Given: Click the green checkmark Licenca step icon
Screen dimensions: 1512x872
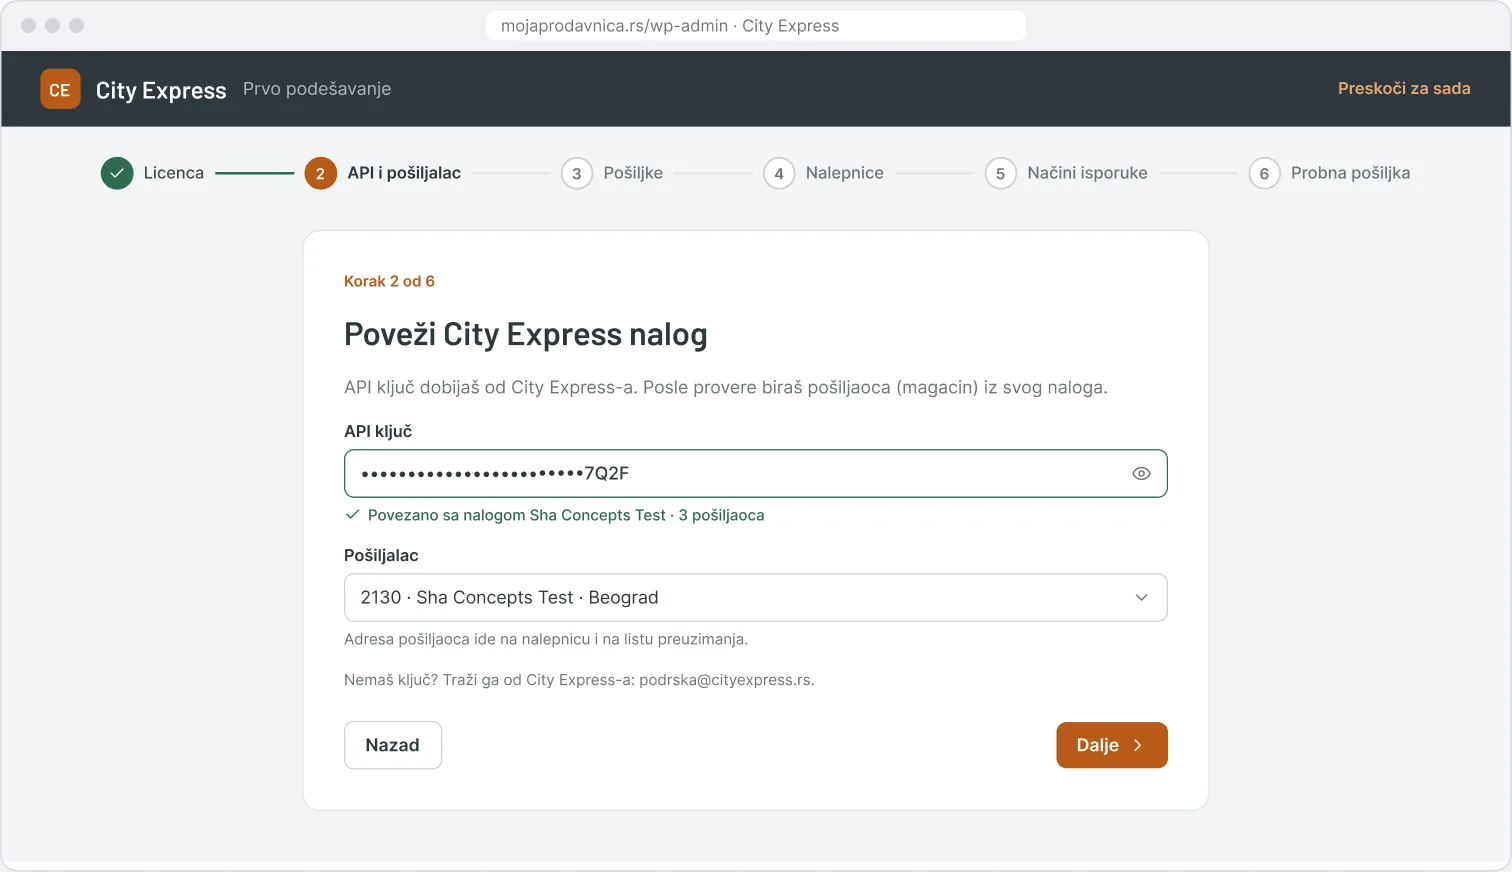Looking at the screenshot, I should 117,173.
